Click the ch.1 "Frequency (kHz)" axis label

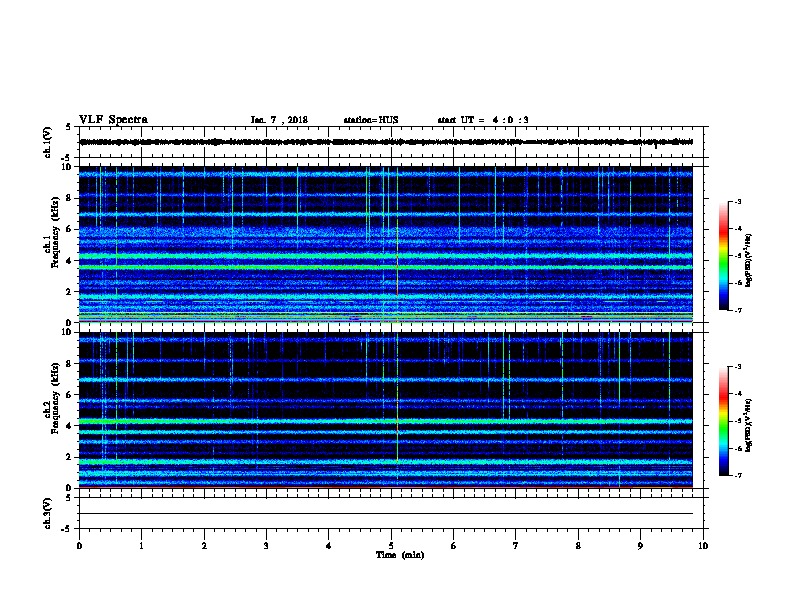(x=55, y=232)
